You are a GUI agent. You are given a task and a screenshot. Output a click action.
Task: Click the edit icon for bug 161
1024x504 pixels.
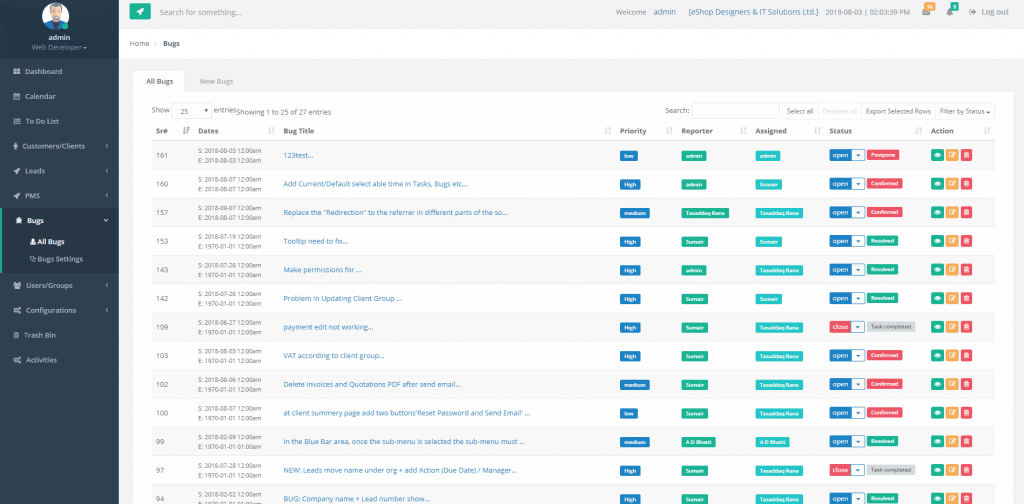point(952,156)
